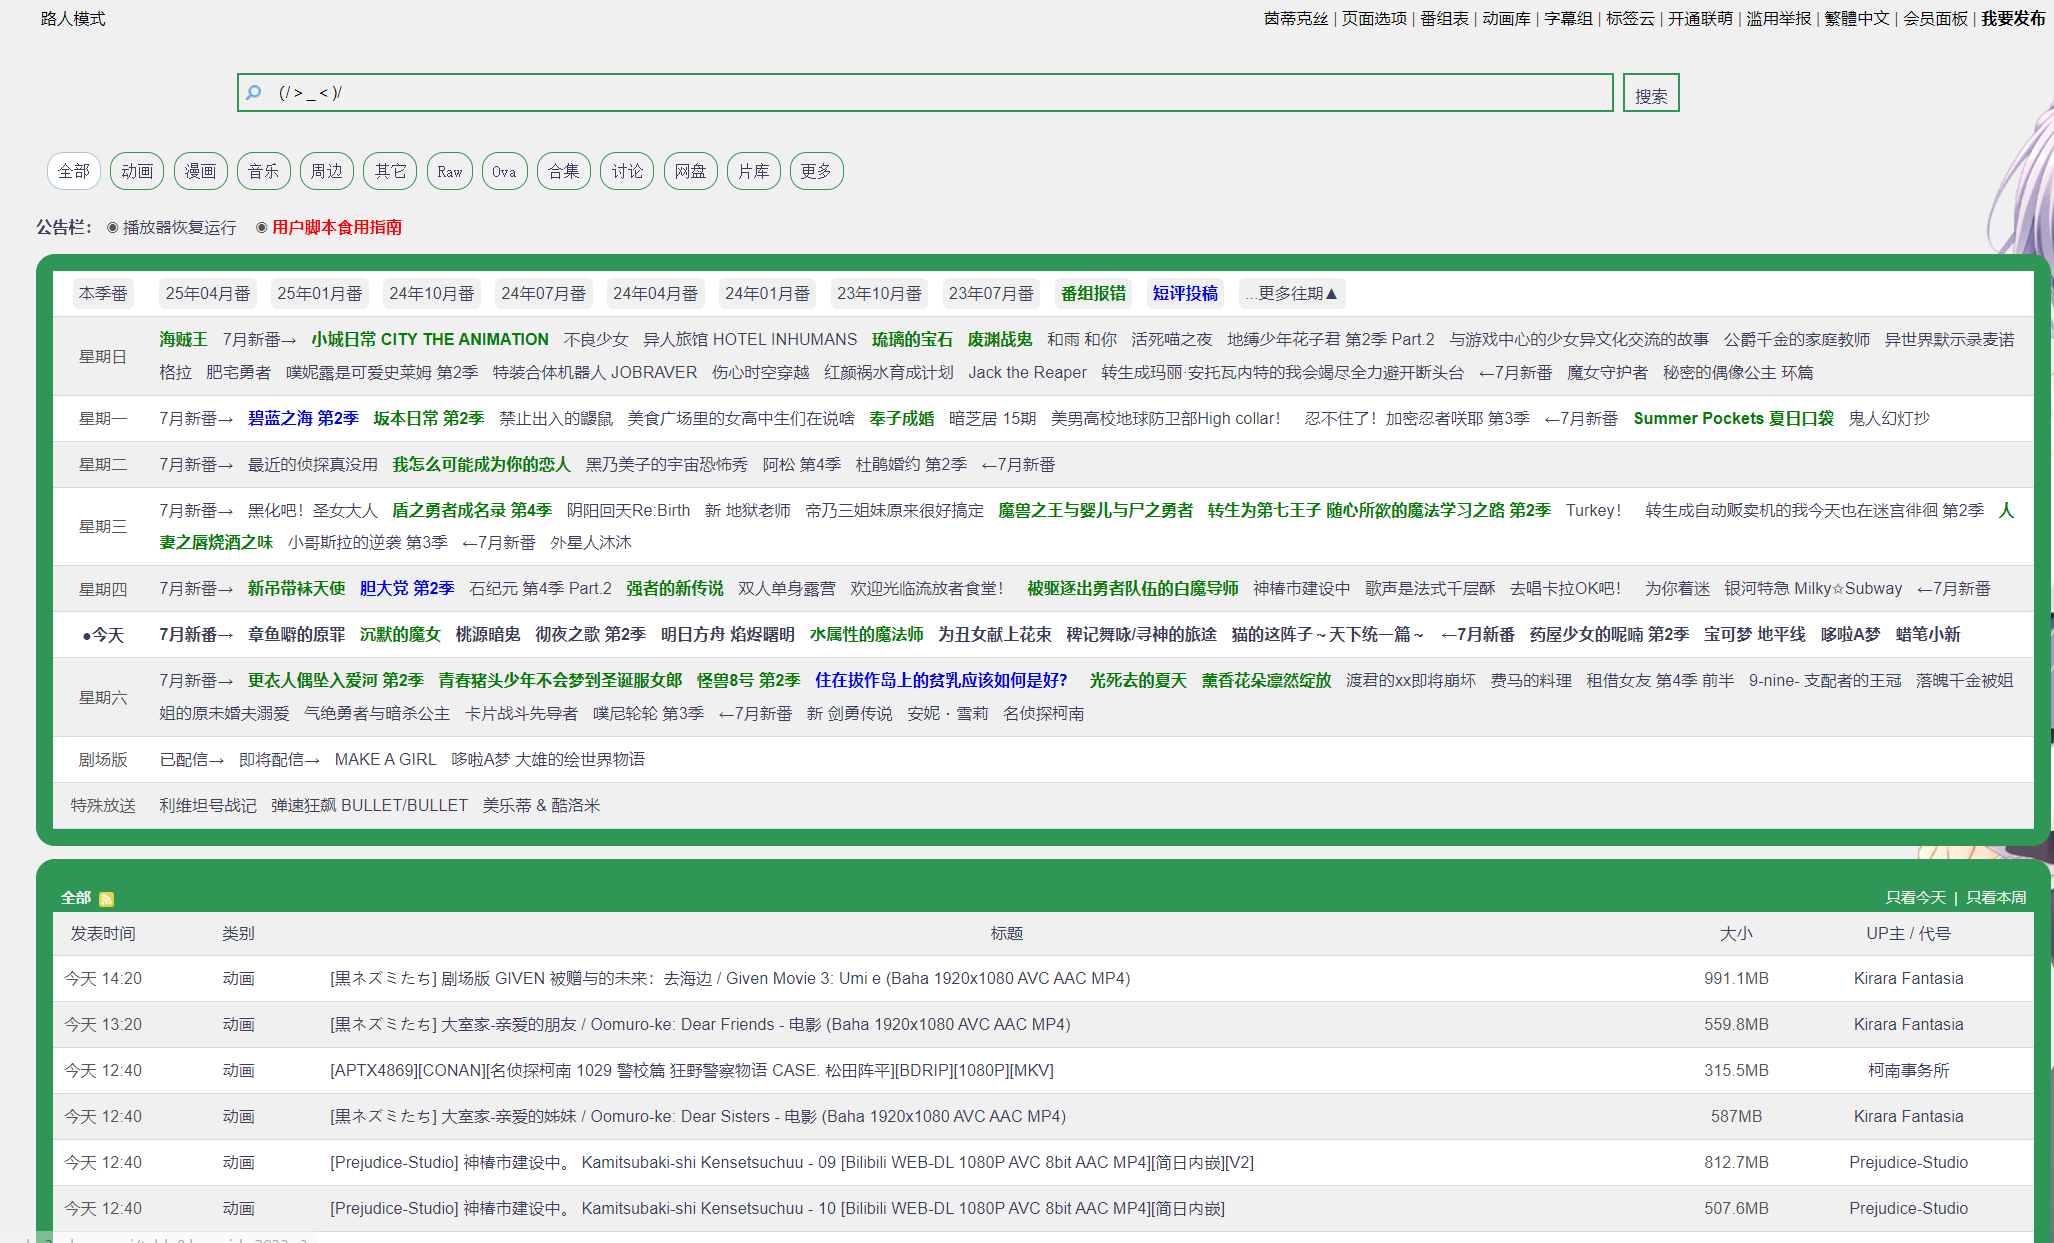Viewport: 2054px width, 1243px height.
Task: Switch to 25年04月番 season tab
Action: [208, 293]
